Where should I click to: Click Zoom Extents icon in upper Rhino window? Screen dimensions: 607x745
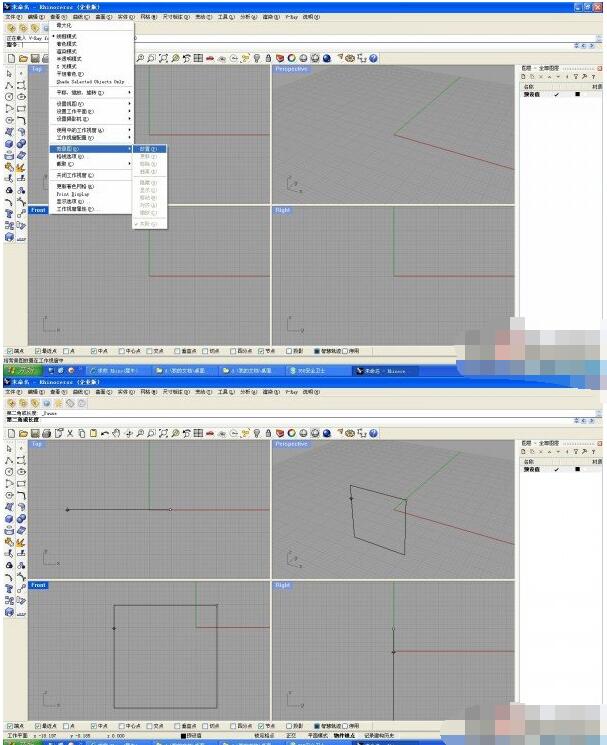pos(163,58)
